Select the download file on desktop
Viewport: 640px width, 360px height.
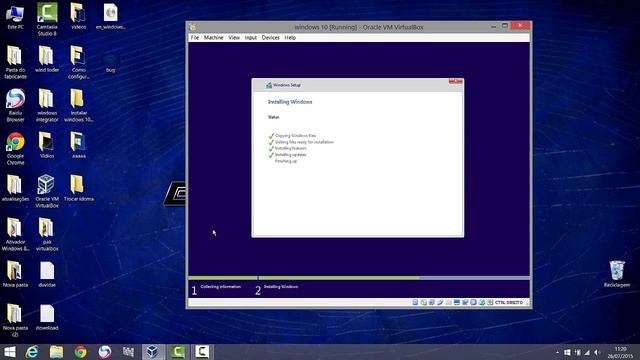(x=47, y=317)
